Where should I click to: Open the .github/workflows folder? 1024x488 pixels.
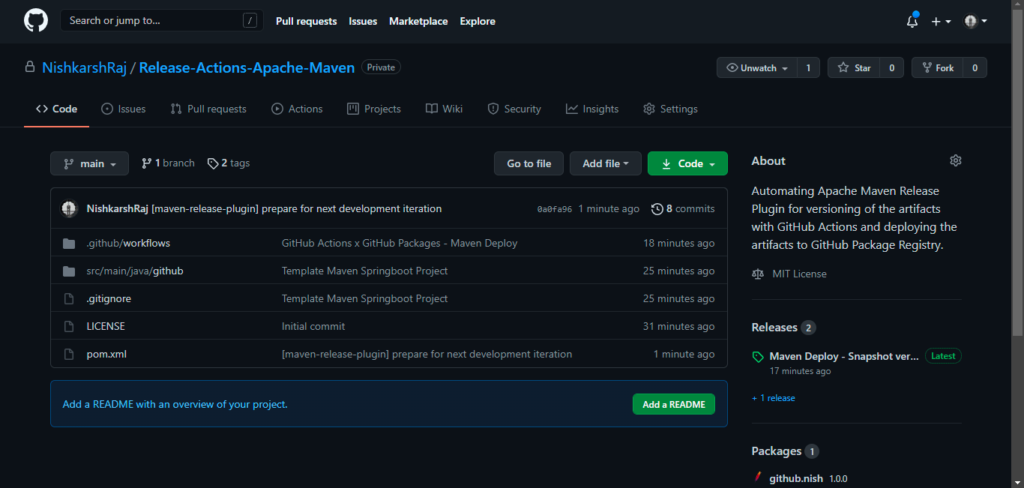(x=129, y=243)
